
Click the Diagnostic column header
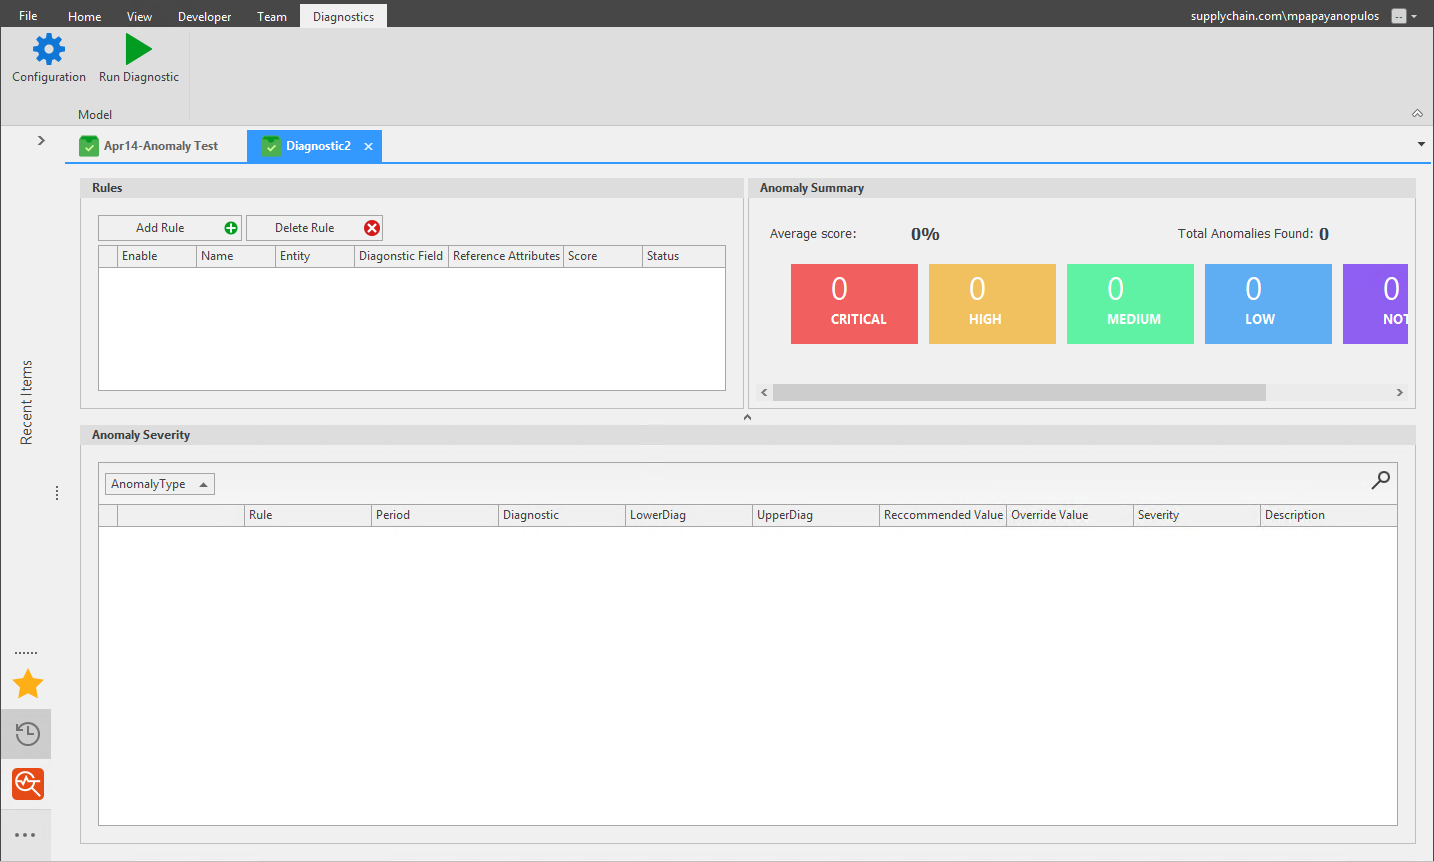pyautogui.click(x=562, y=515)
